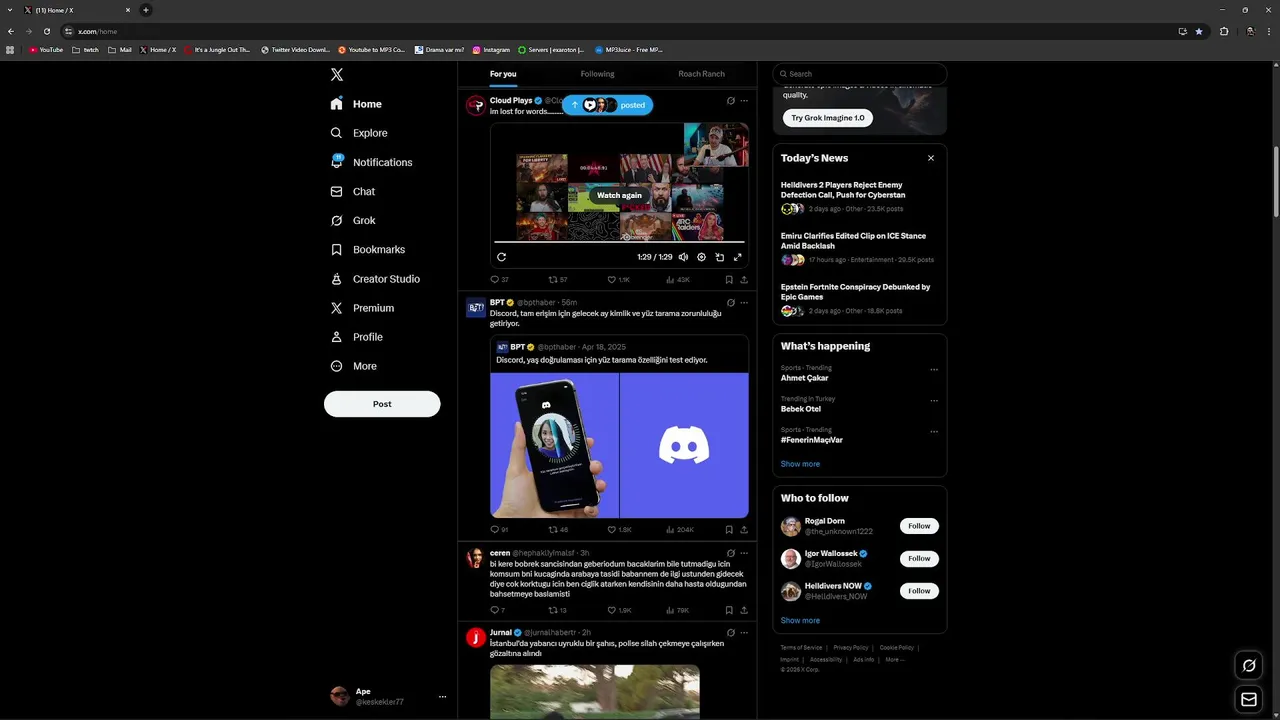Open Grok icon on BPT post

(731, 303)
